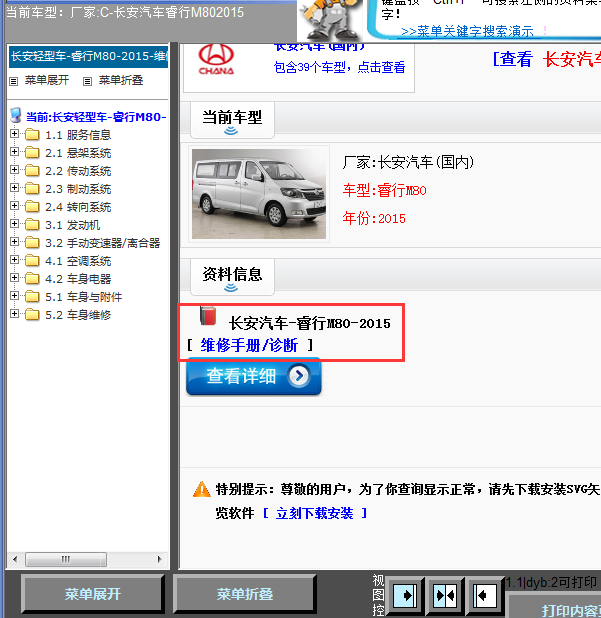This screenshot has height=618, width=601.
Task: Click folder icon for 2.2 传动系统
Action: click(32, 171)
